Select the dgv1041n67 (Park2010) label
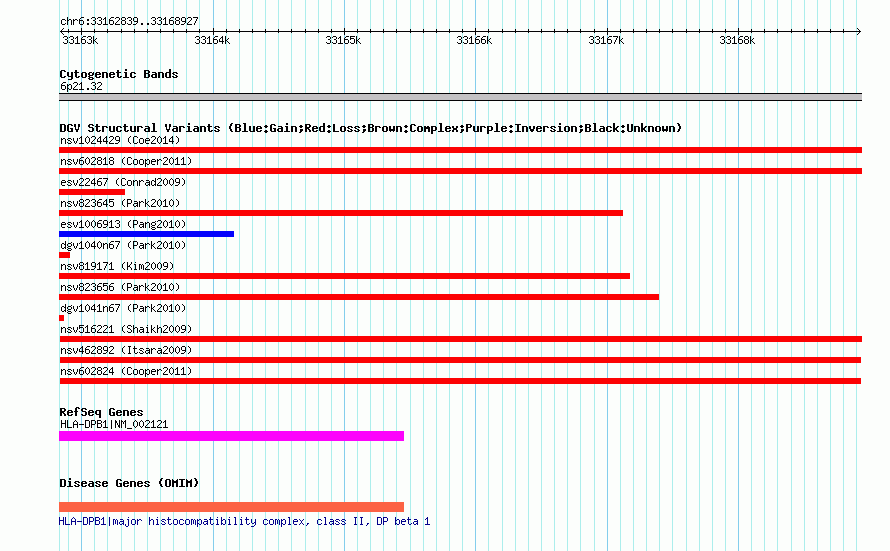Image resolution: width=890 pixels, height=551 pixels. pyautogui.click(x=123, y=308)
